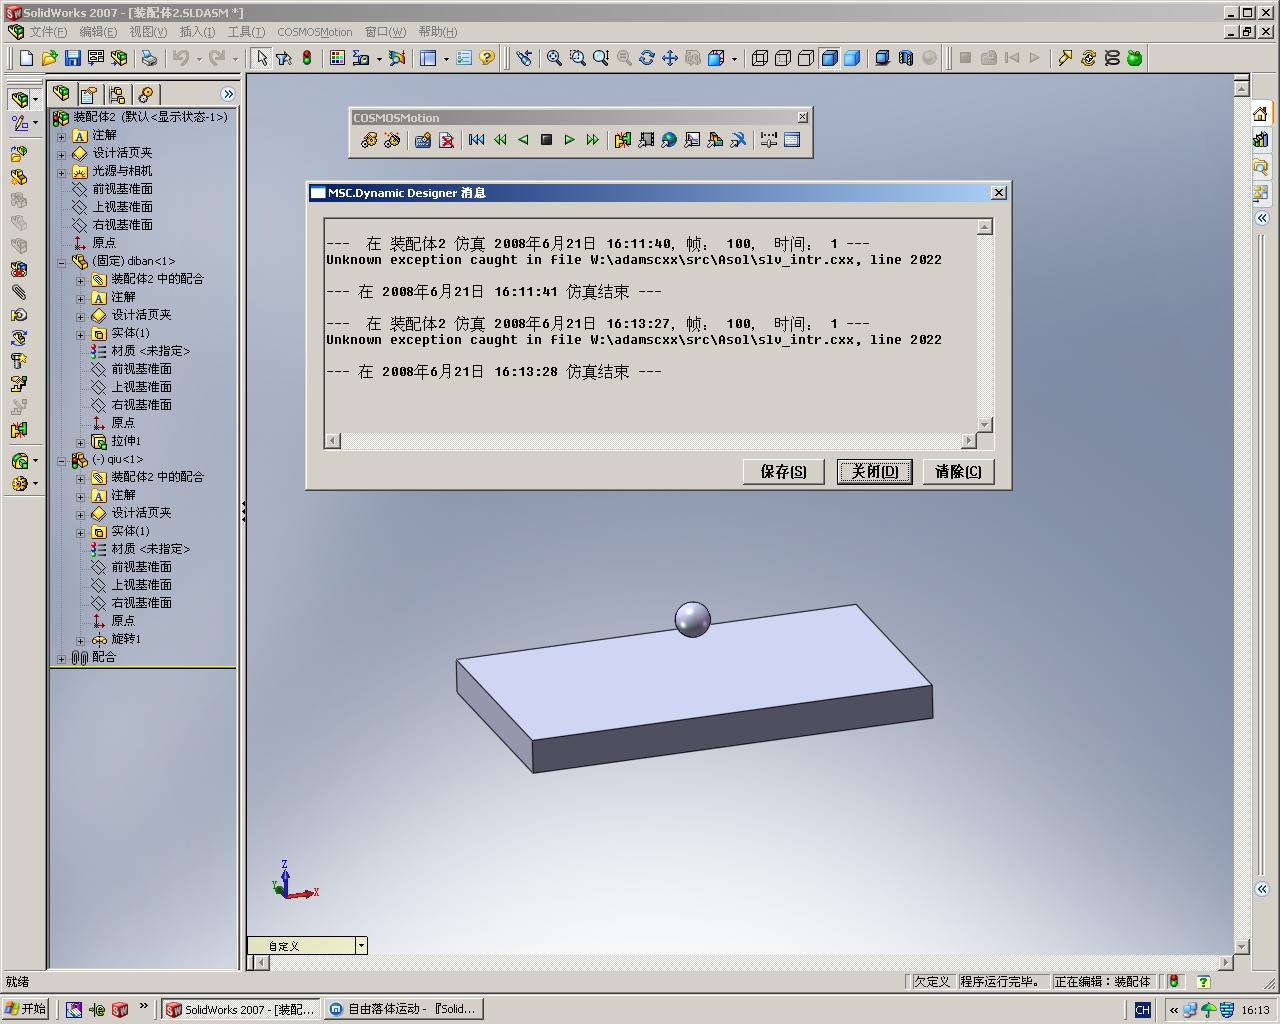Open the 文件(F) menu

pyautogui.click(x=48, y=32)
